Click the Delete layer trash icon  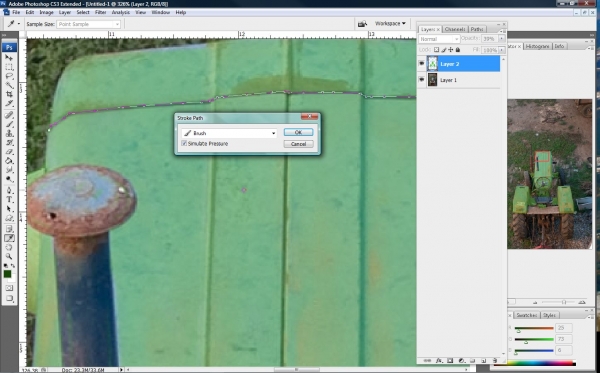click(x=495, y=360)
